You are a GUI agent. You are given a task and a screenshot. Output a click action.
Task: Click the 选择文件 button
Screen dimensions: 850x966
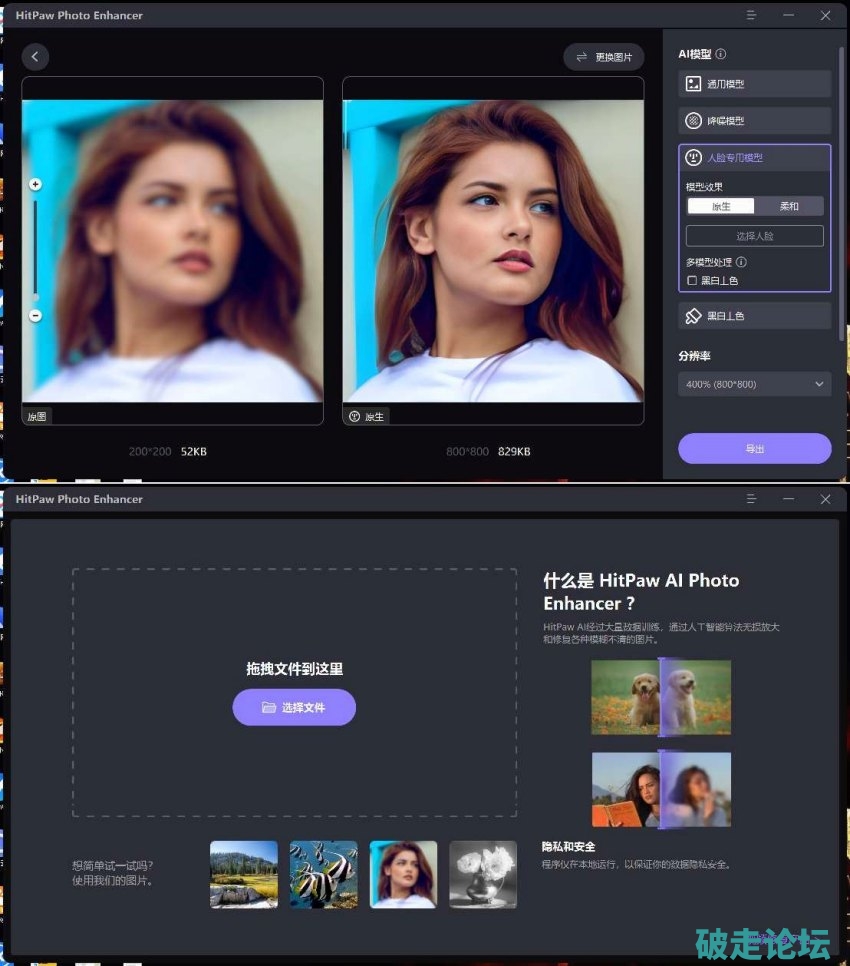[294, 707]
